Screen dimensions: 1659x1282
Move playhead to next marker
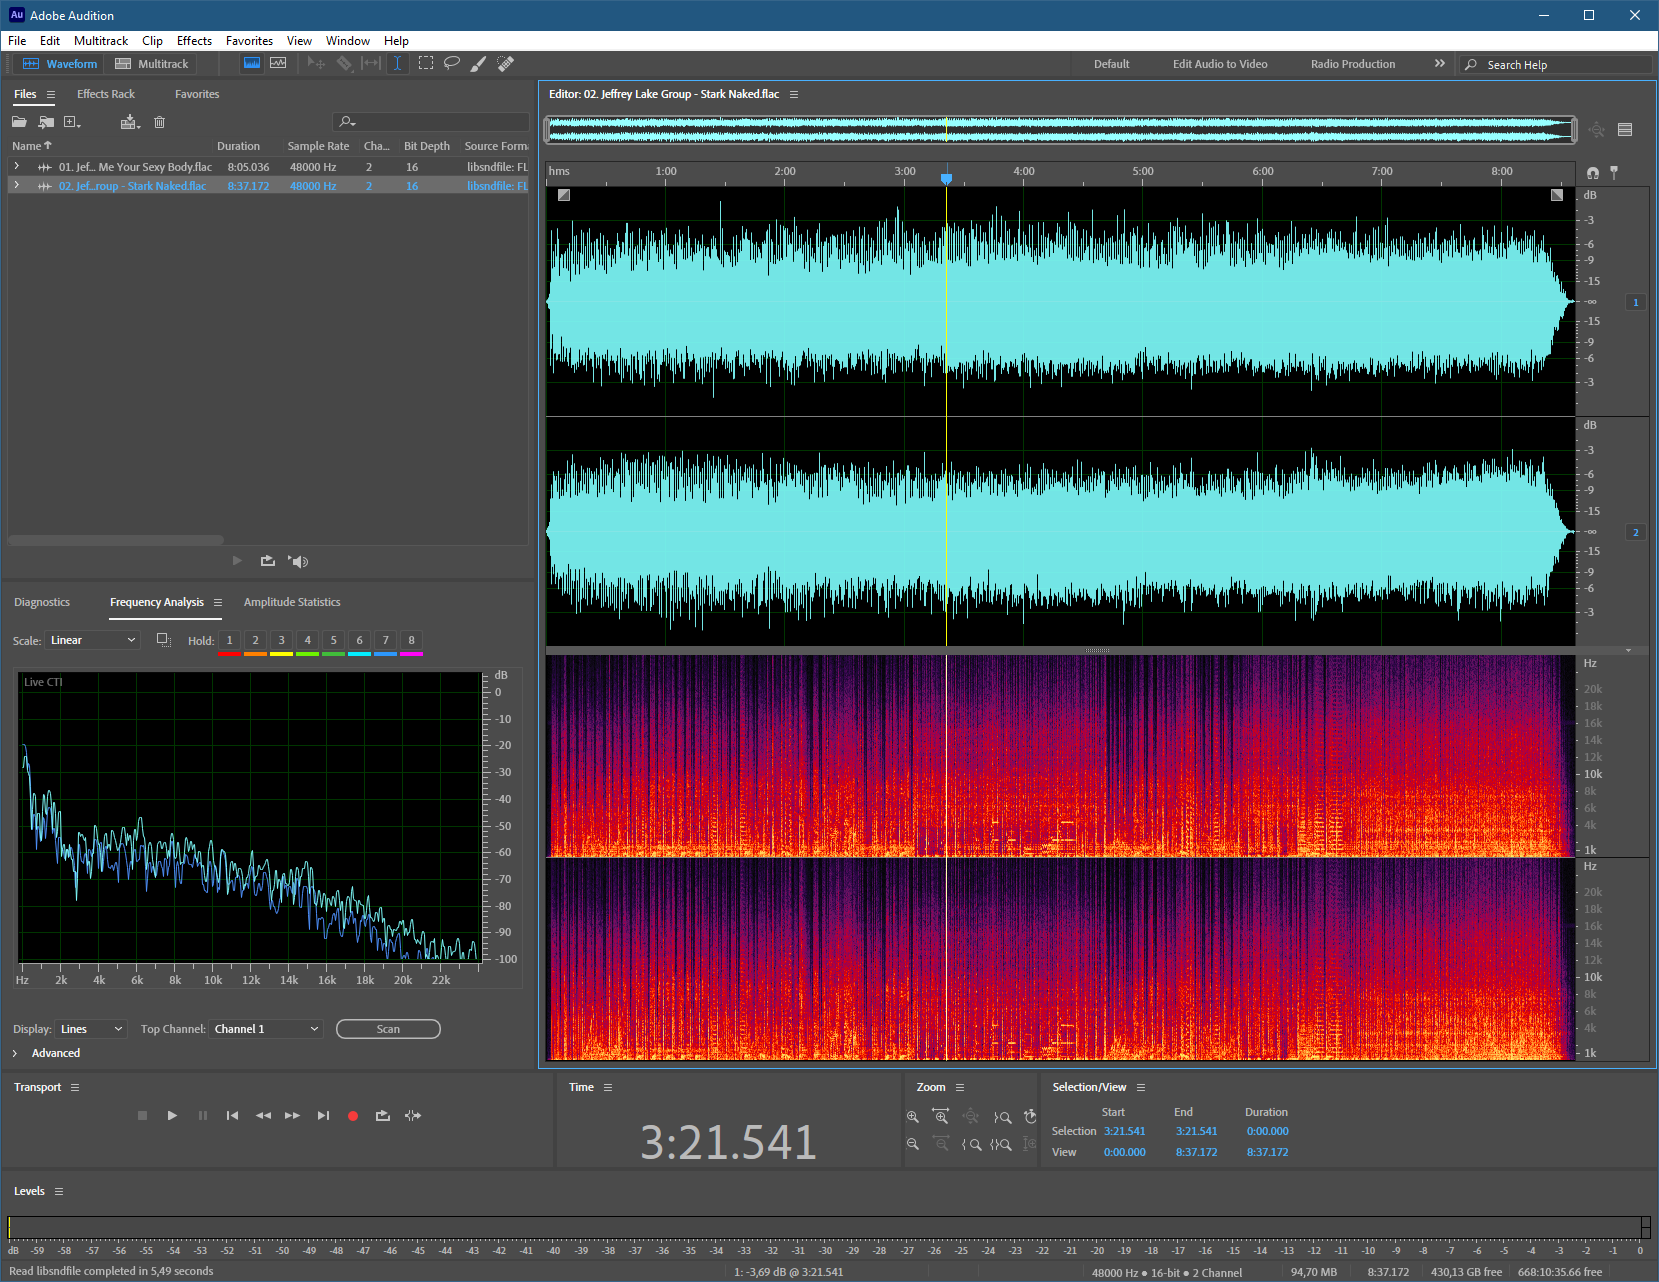pyautogui.click(x=323, y=1115)
